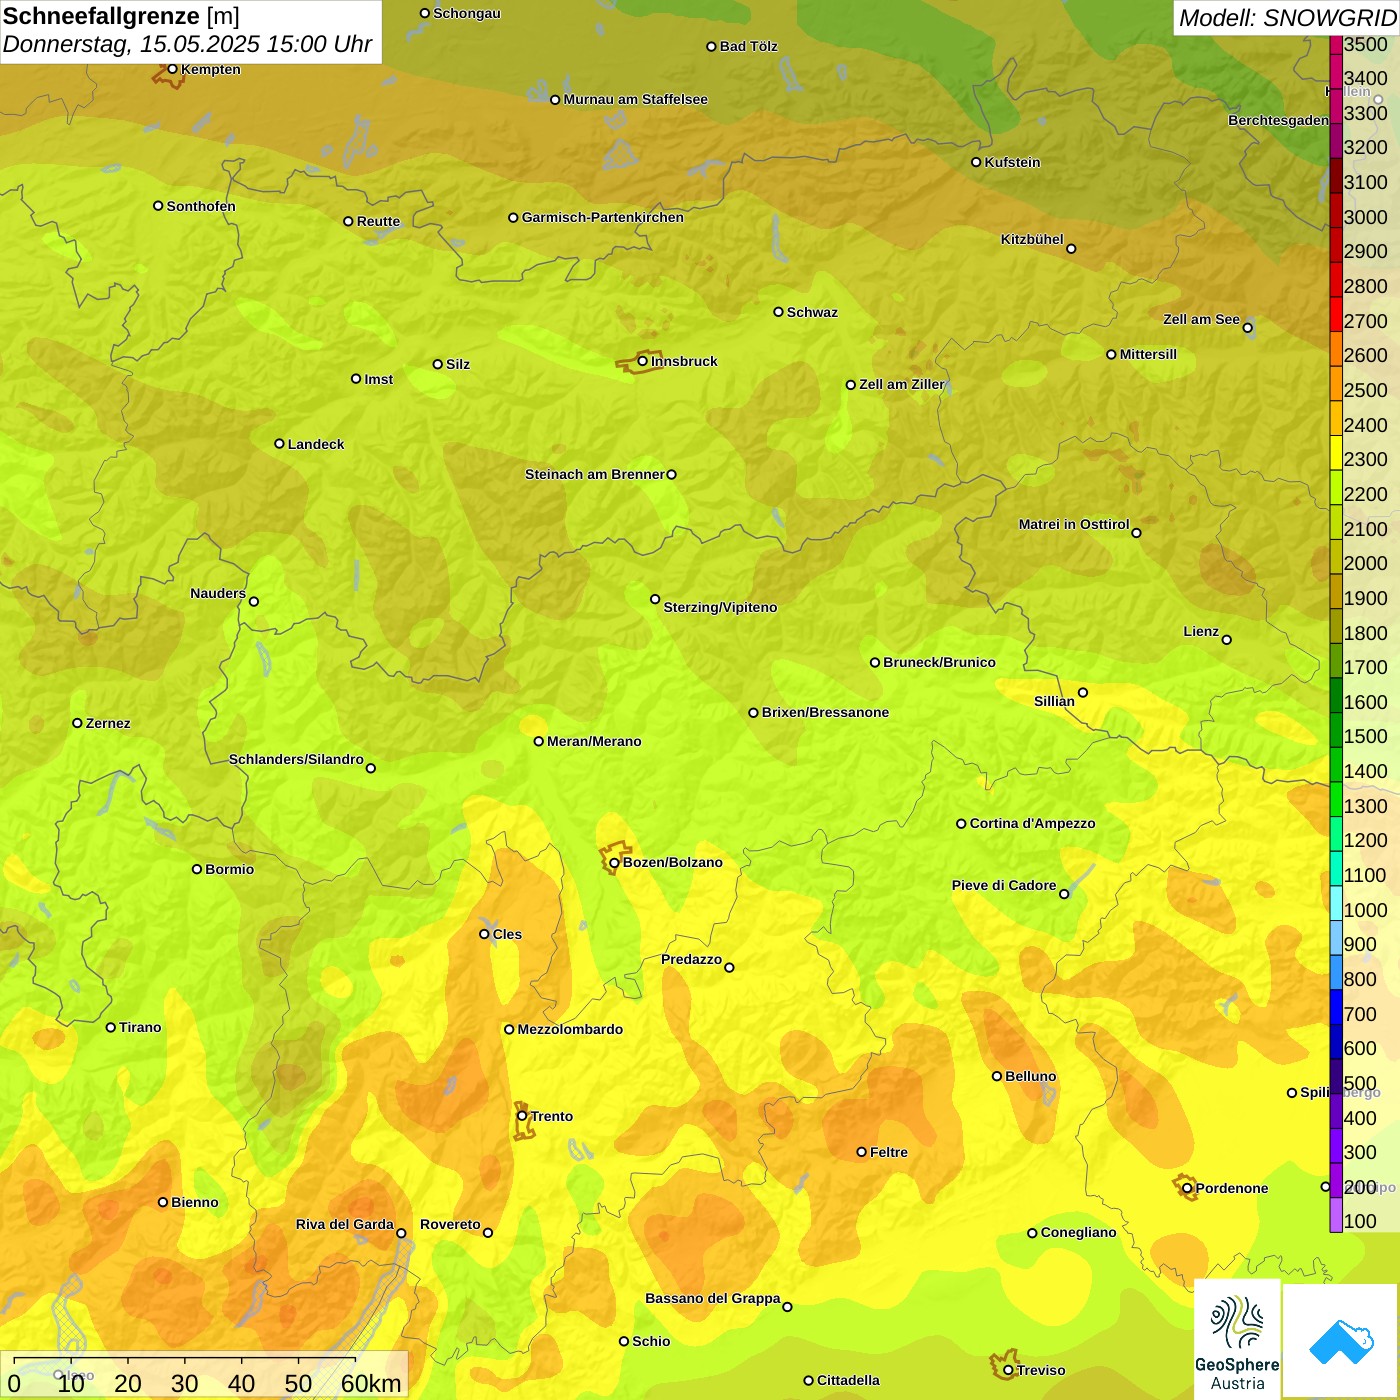Select the 2300 yellow legend swatch

[x=1335, y=452]
